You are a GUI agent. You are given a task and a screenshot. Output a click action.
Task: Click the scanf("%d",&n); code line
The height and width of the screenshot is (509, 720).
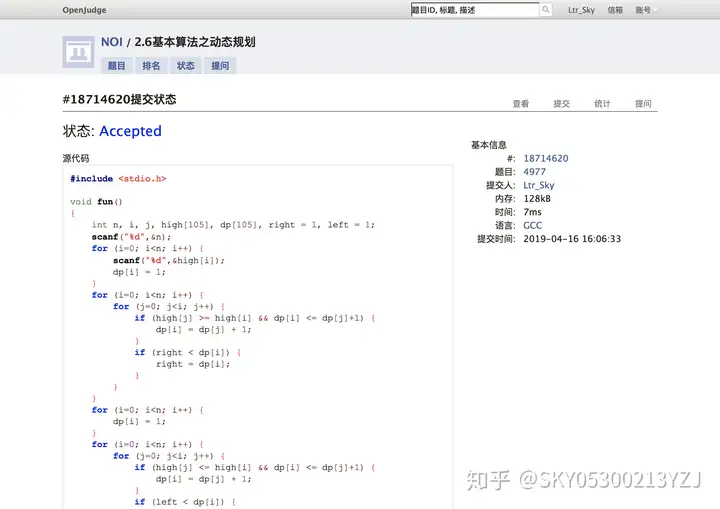click(x=131, y=237)
